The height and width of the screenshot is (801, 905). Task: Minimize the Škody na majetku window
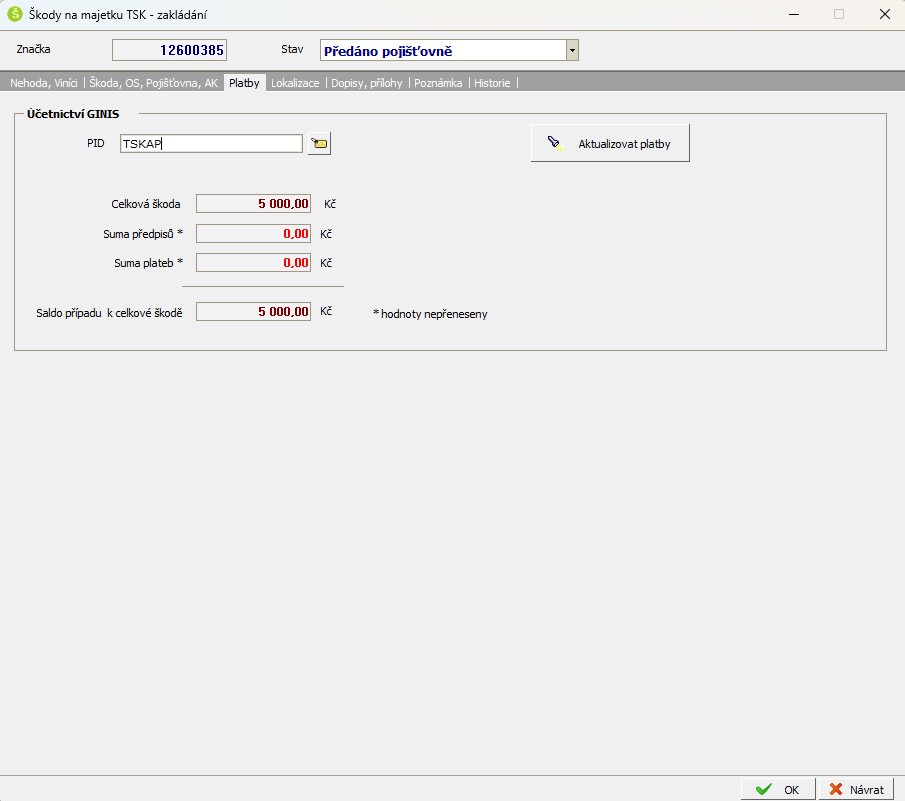(793, 15)
